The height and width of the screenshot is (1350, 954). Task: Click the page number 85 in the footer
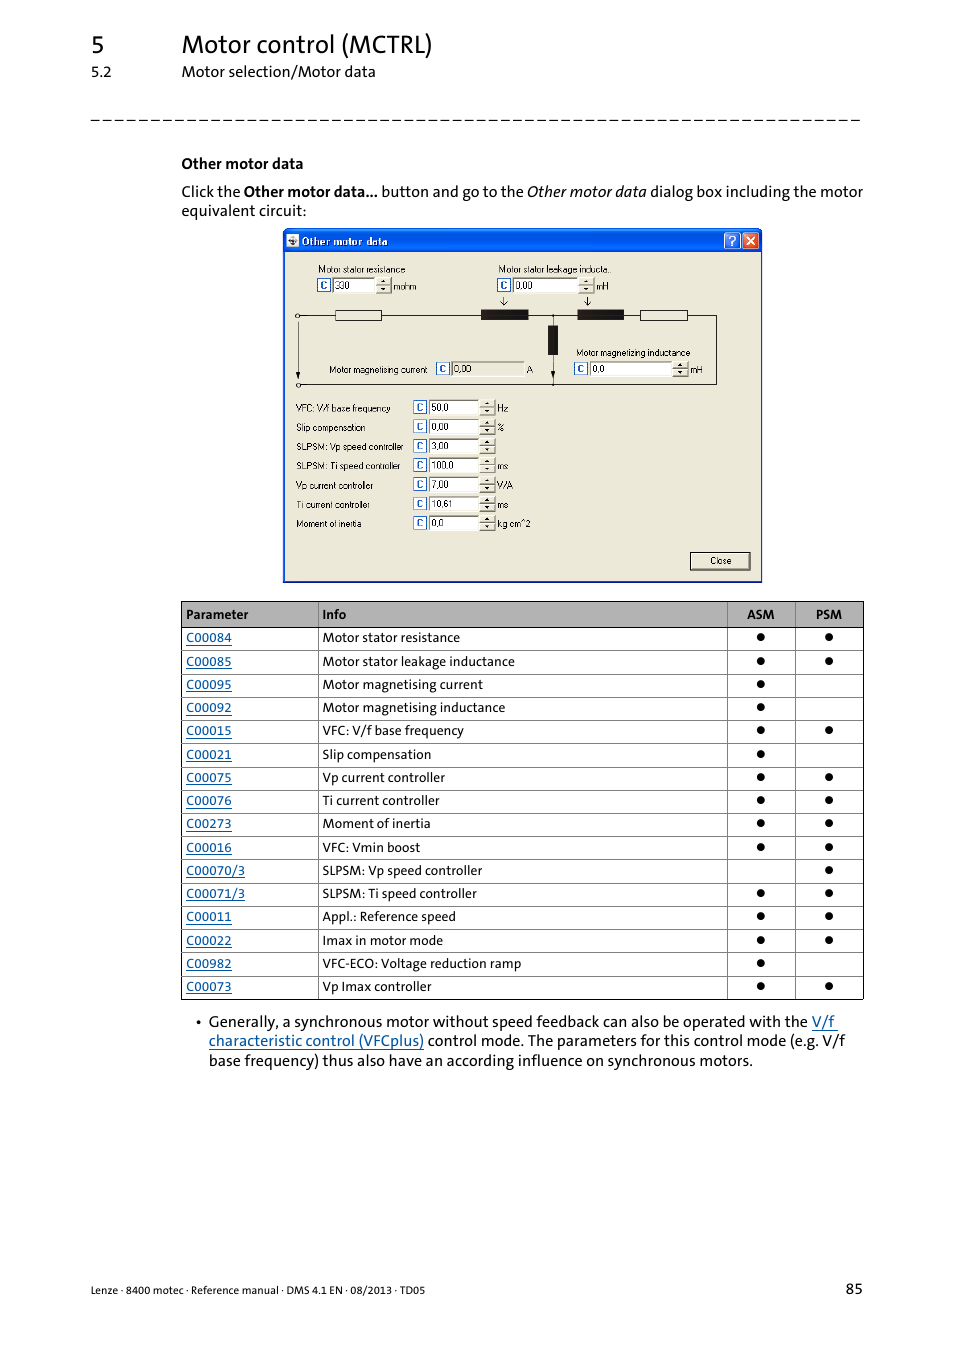tap(854, 1289)
